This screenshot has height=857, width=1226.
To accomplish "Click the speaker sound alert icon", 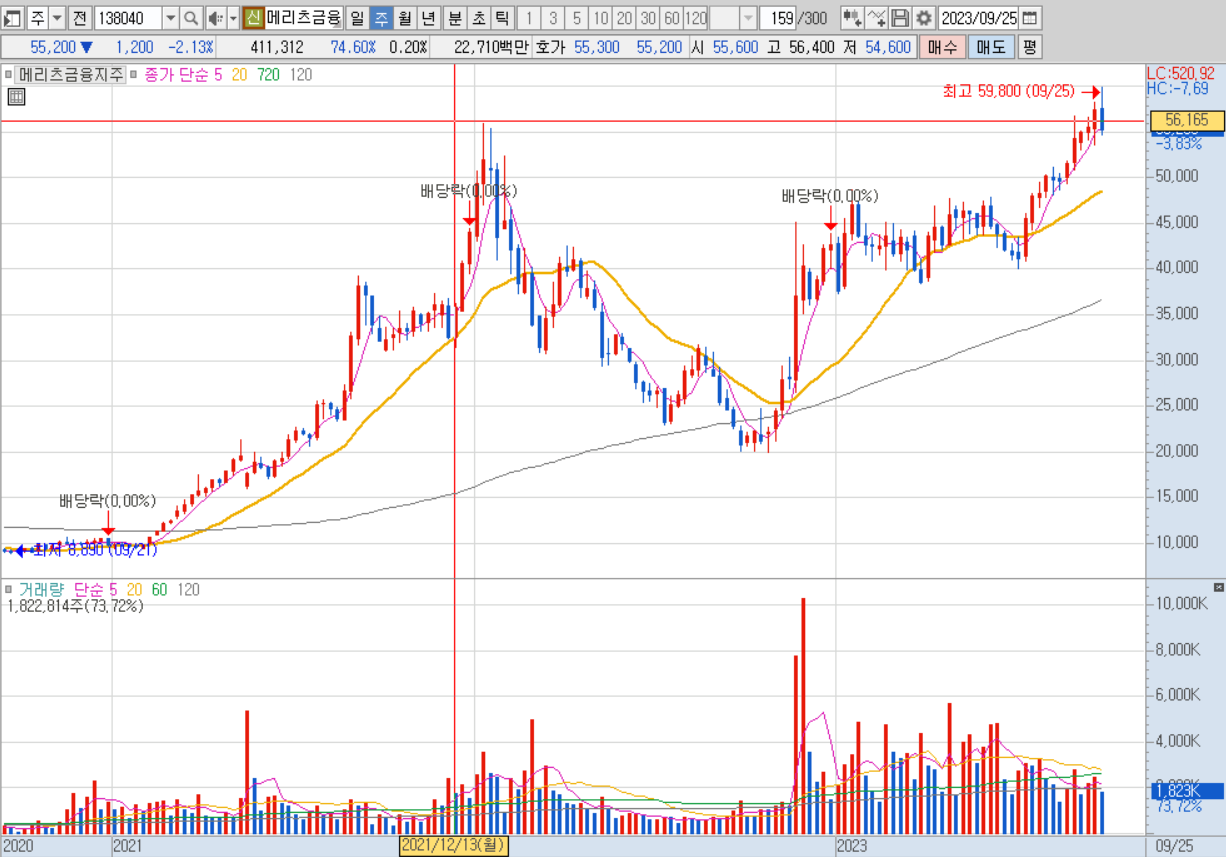I will pyautogui.click(x=214, y=18).
